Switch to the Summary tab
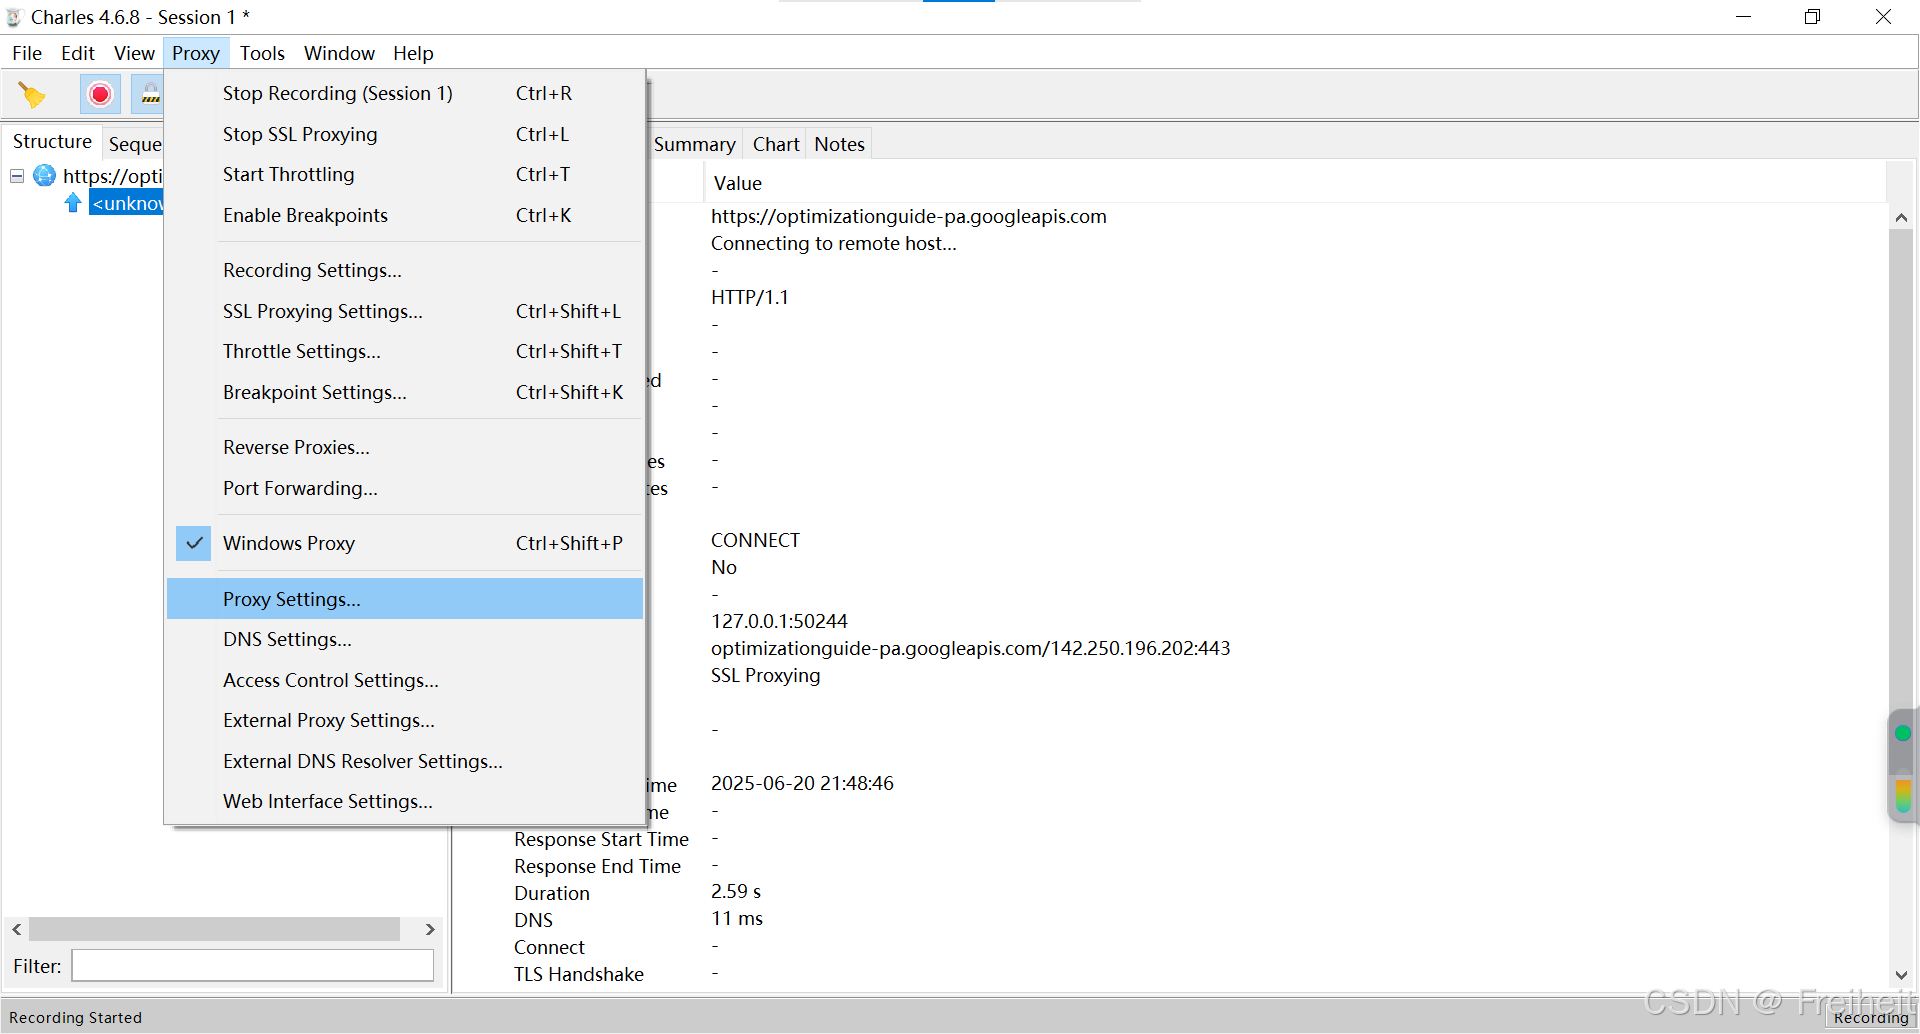The height and width of the screenshot is (1034, 1920). click(694, 144)
